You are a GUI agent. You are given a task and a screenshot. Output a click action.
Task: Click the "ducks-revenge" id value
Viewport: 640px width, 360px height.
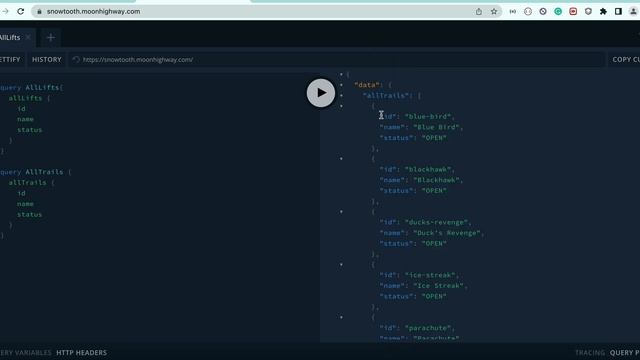pyautogui.click(x=436, y=222)
